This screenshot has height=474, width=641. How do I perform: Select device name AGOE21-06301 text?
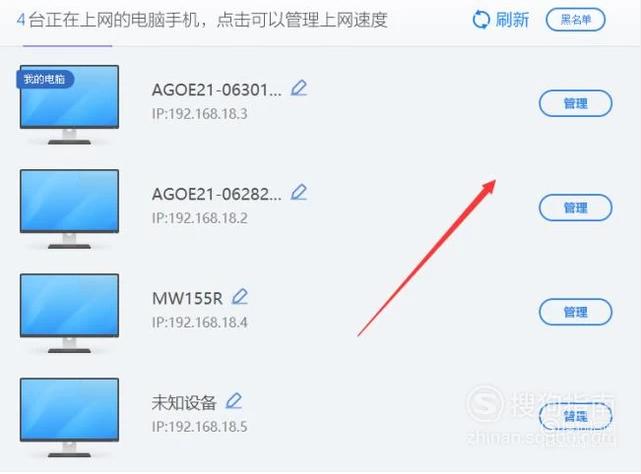point(217,90)
